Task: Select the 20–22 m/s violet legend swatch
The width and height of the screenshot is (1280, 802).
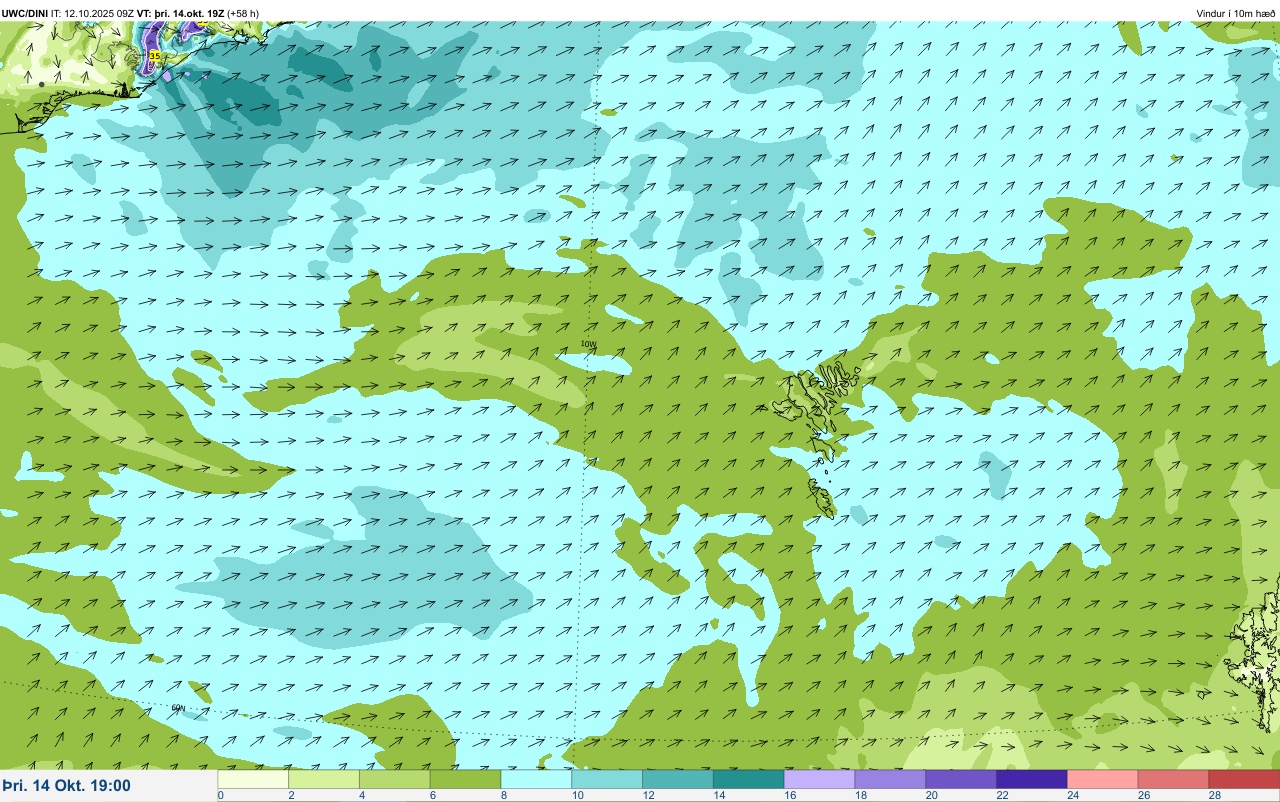Action: tap(961, 779)
